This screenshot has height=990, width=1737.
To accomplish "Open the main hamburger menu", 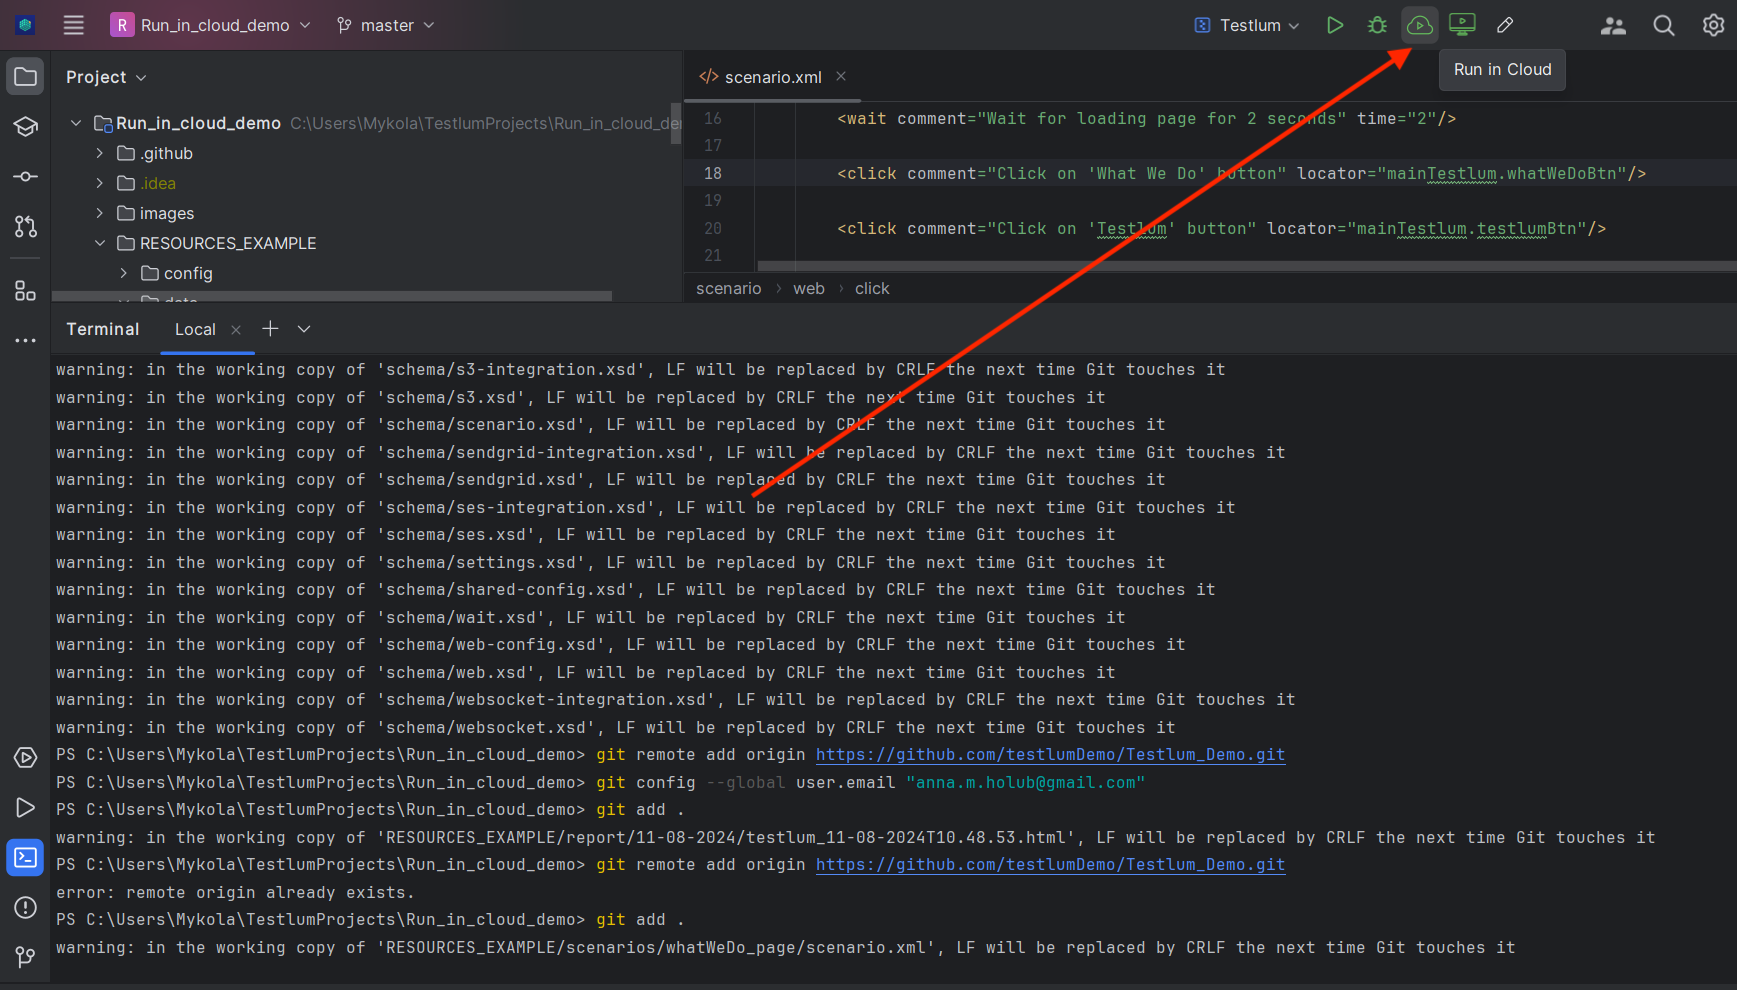I will pos(74,25).
